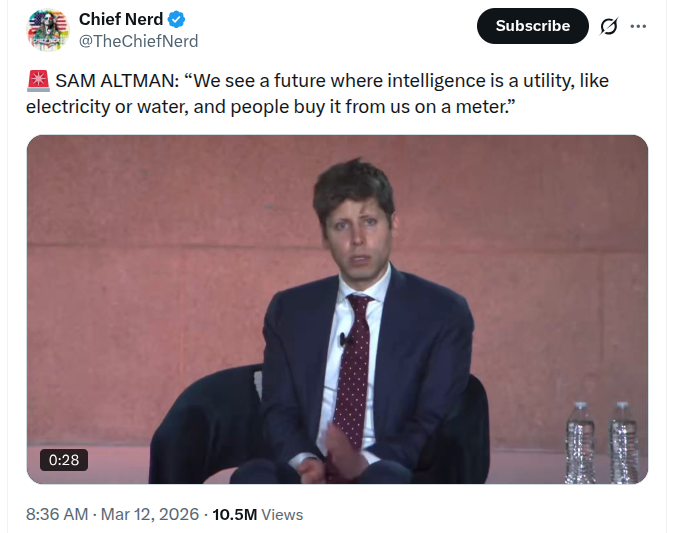Image resolution: width=676 pixels, height=533 pixels.
Task: Open the three-dot more options menu
Action: pos(638,26)
